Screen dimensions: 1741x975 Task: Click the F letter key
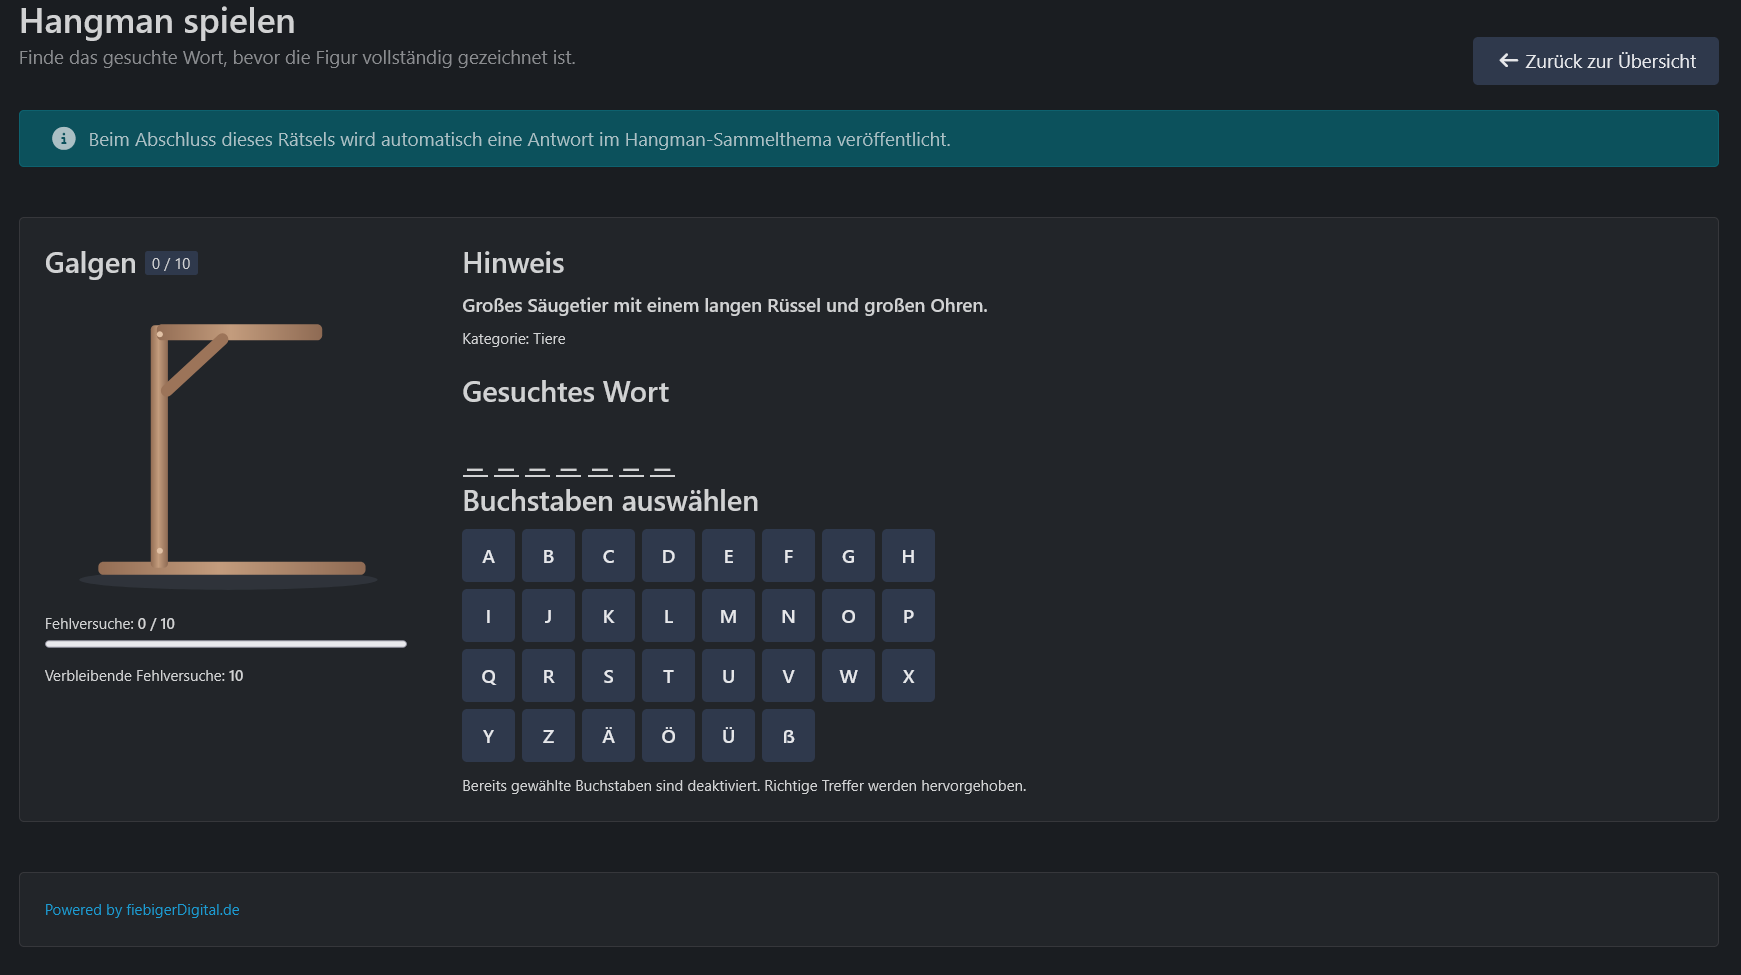pos(788,556)
